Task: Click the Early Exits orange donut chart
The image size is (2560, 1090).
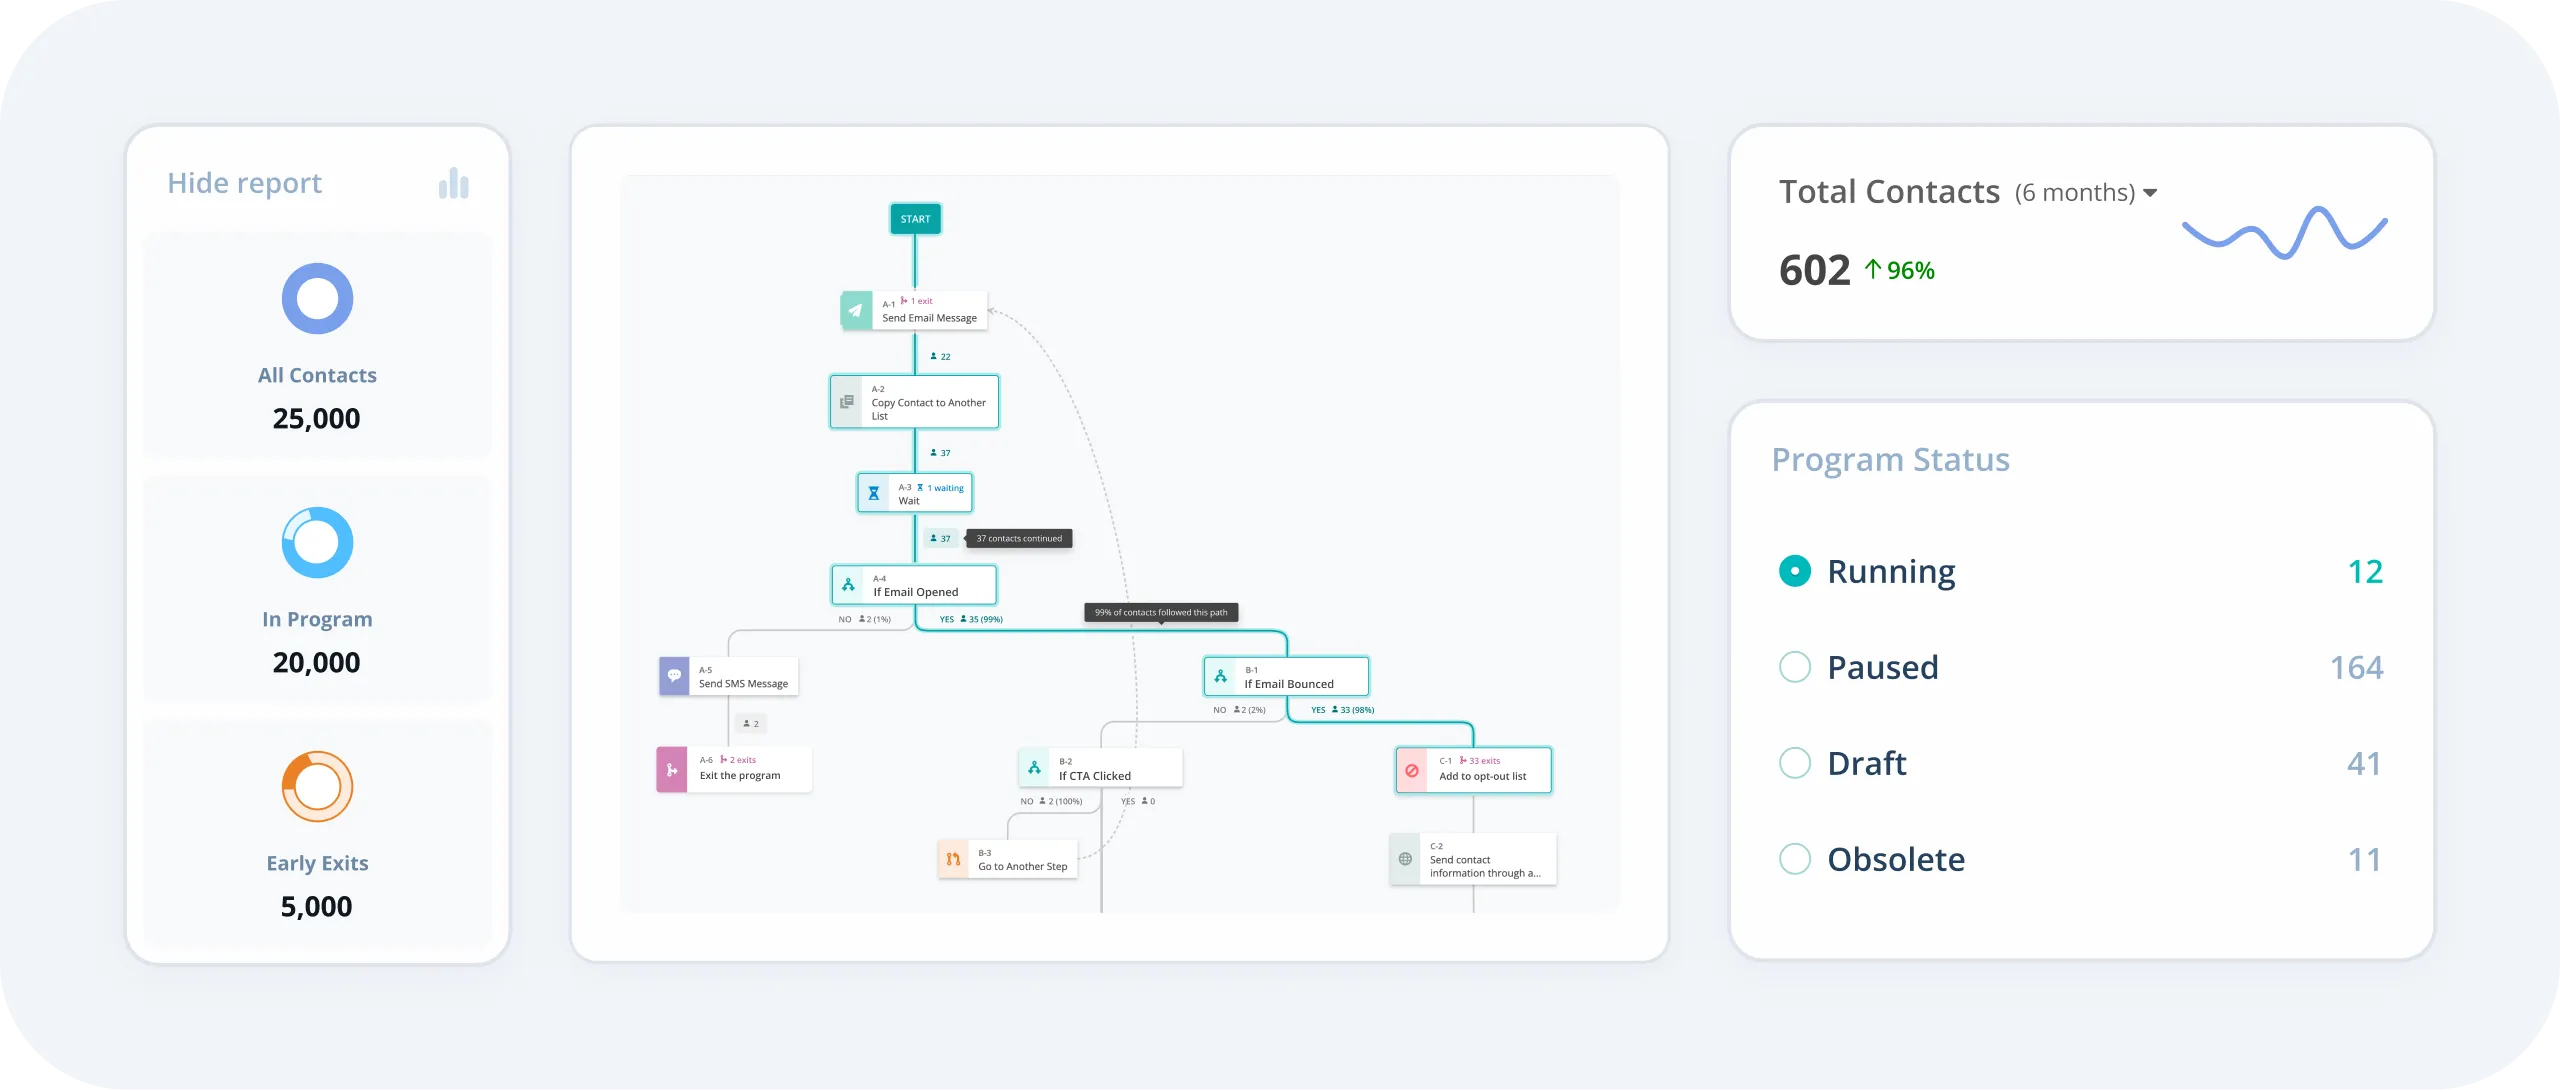Action: click(x=317, y=787)
